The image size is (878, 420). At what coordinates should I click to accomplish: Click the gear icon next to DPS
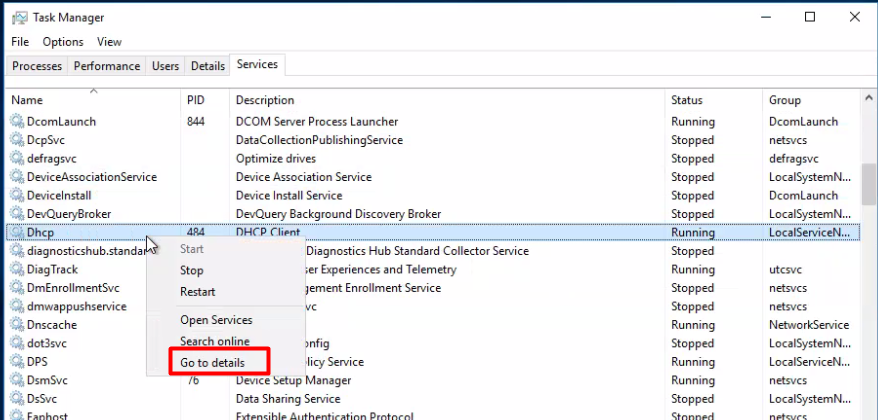18,362
